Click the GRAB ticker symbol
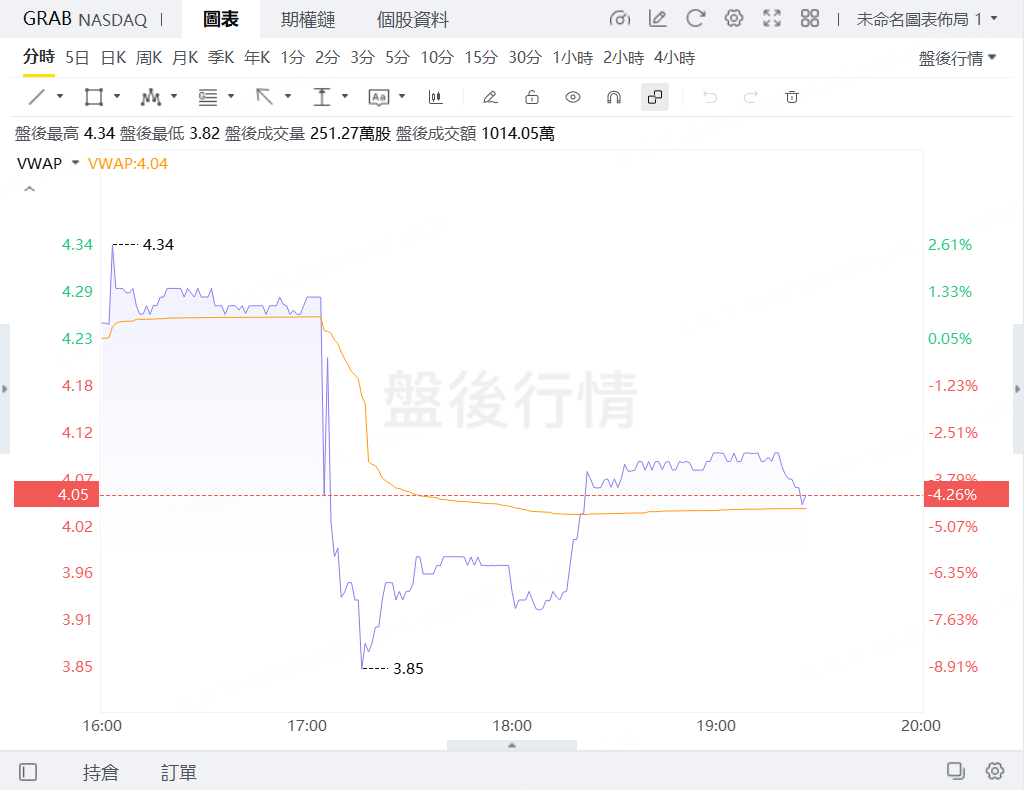This screenshot has height=790, width=1024. 47,19
